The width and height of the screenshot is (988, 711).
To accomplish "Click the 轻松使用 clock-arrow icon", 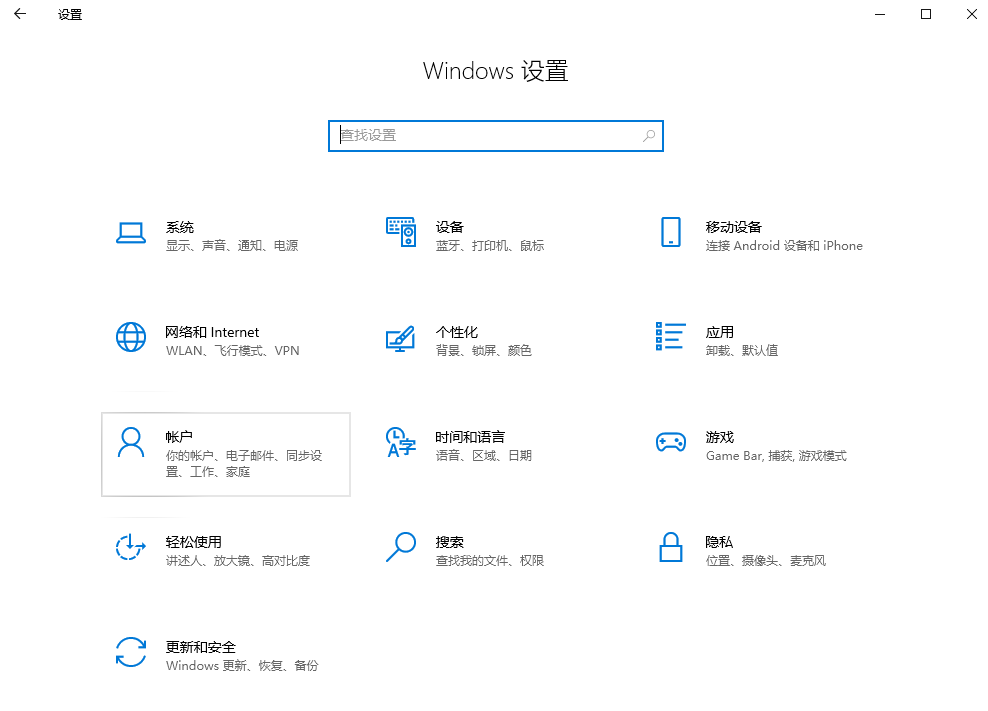I will click(131, 547).
